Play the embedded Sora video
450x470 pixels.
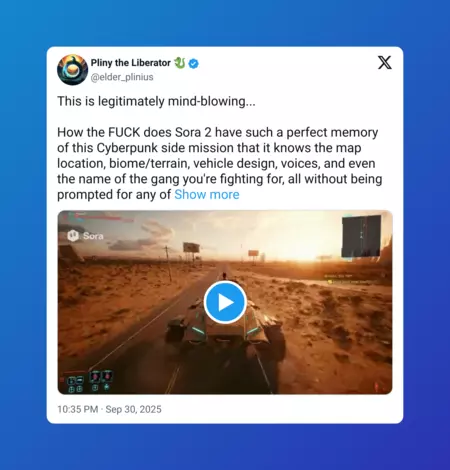225,302
